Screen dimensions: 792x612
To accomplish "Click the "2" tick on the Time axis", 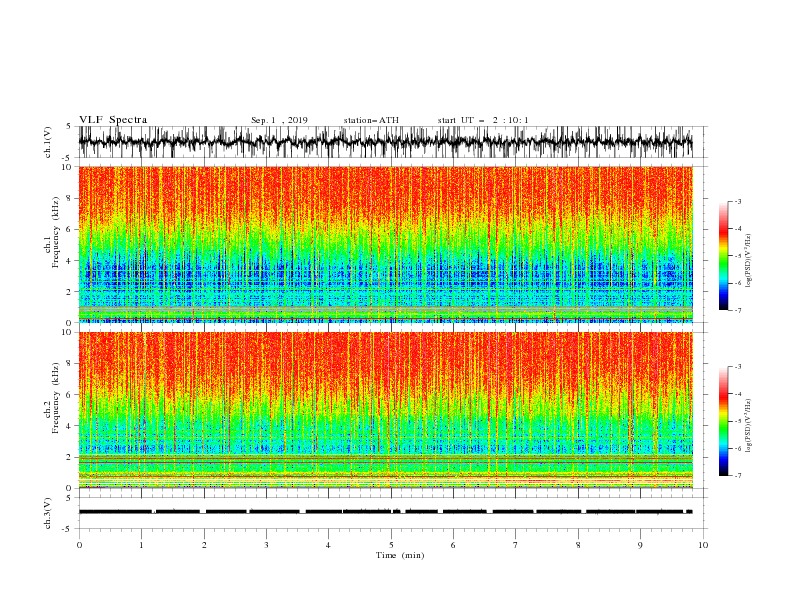I will (204, 545).
